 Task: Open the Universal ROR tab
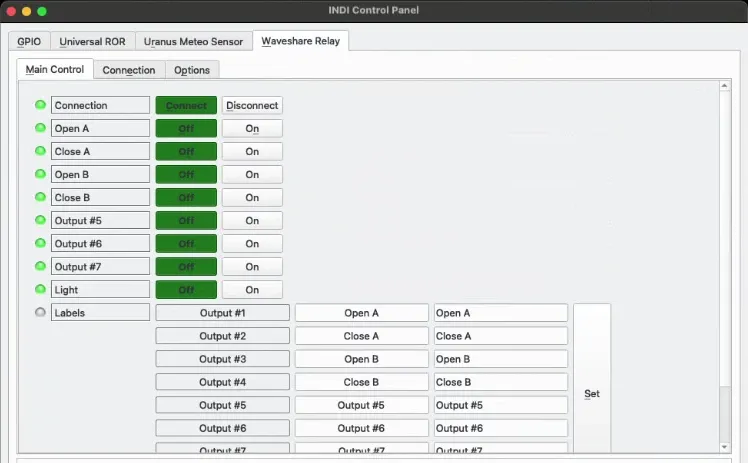[93, 41]
